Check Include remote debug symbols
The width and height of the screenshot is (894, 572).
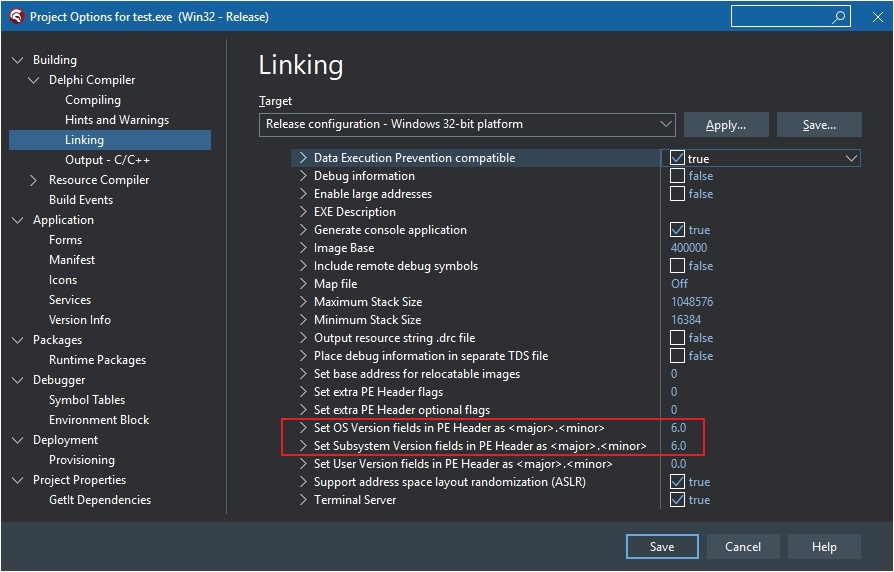tap(677, 266)
